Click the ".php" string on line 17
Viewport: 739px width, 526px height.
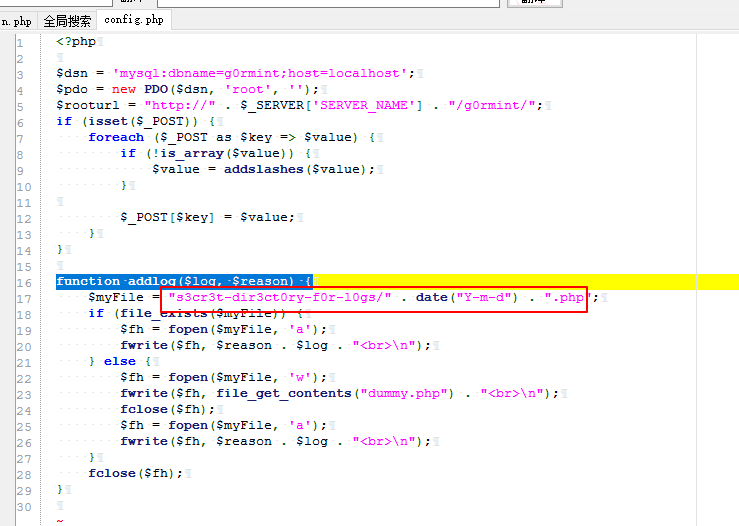[568, 297]
